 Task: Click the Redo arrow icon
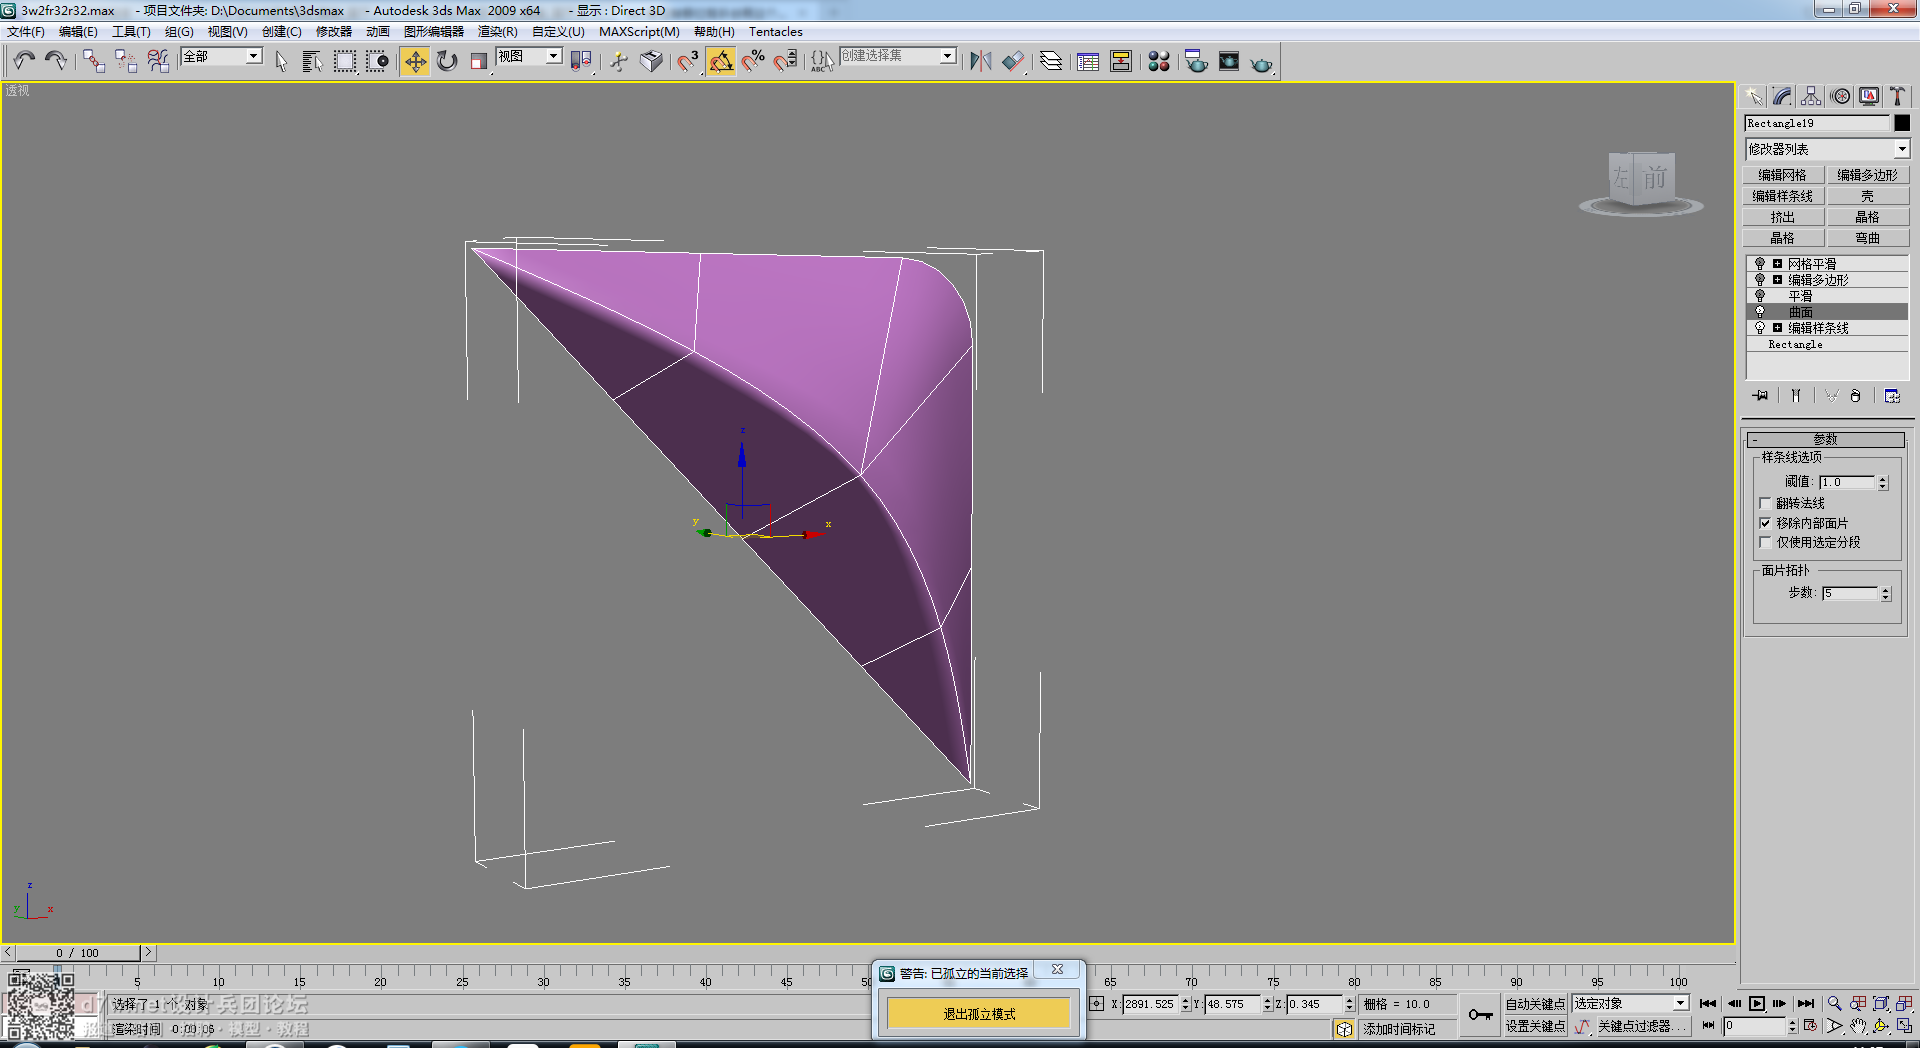click(56, 61)
